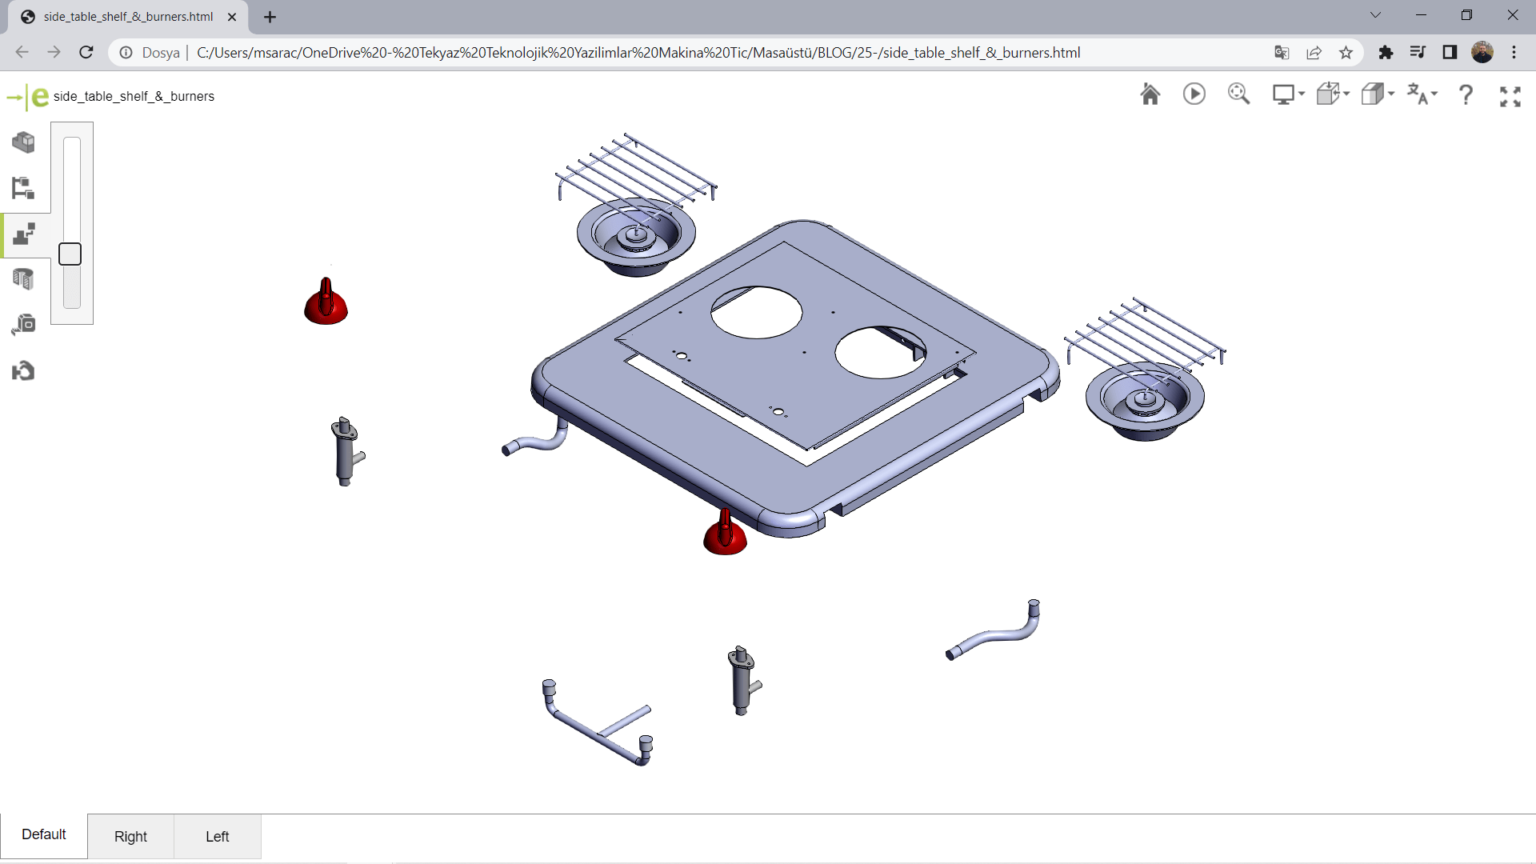1536x864 pixels.
Task: Expand the display settings monitor dropdown
Action: [1287, 94]
